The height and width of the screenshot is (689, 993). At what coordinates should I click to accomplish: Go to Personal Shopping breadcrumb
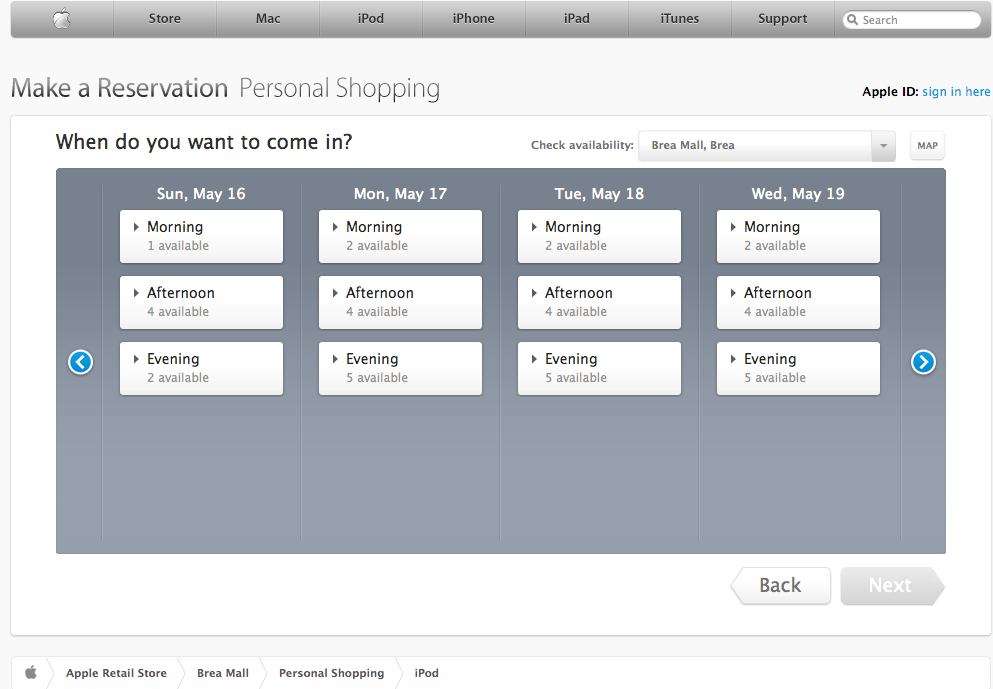coord(331,673)
